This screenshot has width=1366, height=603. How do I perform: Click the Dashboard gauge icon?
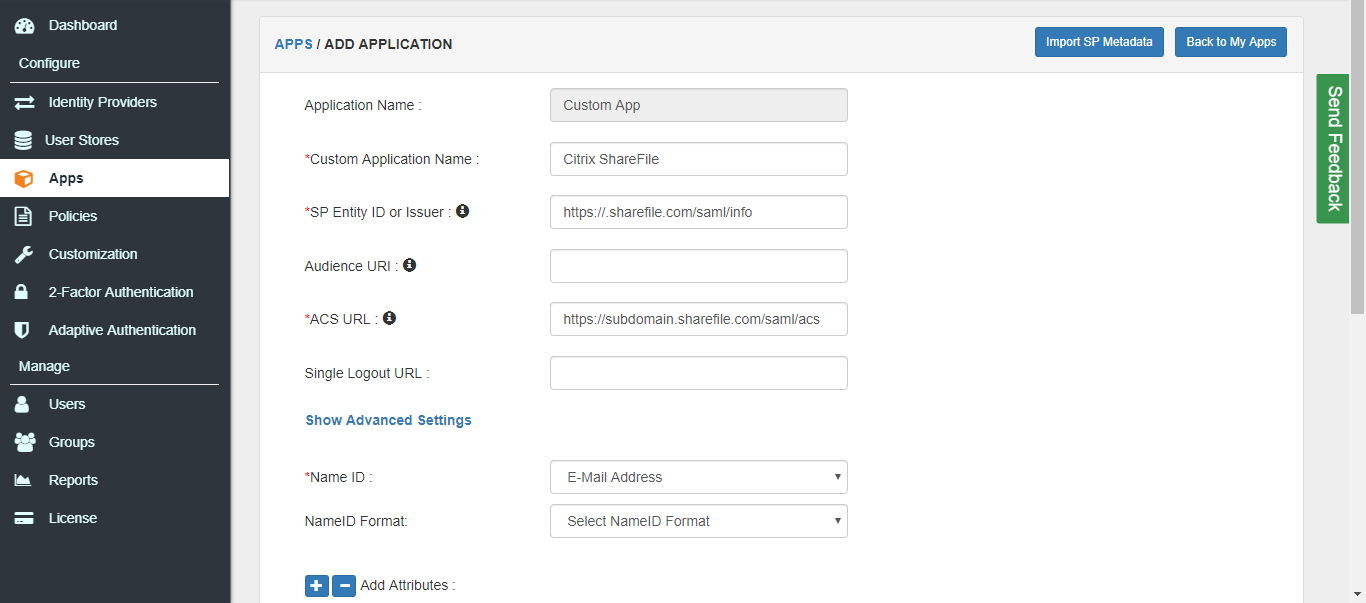pos(24,25)
